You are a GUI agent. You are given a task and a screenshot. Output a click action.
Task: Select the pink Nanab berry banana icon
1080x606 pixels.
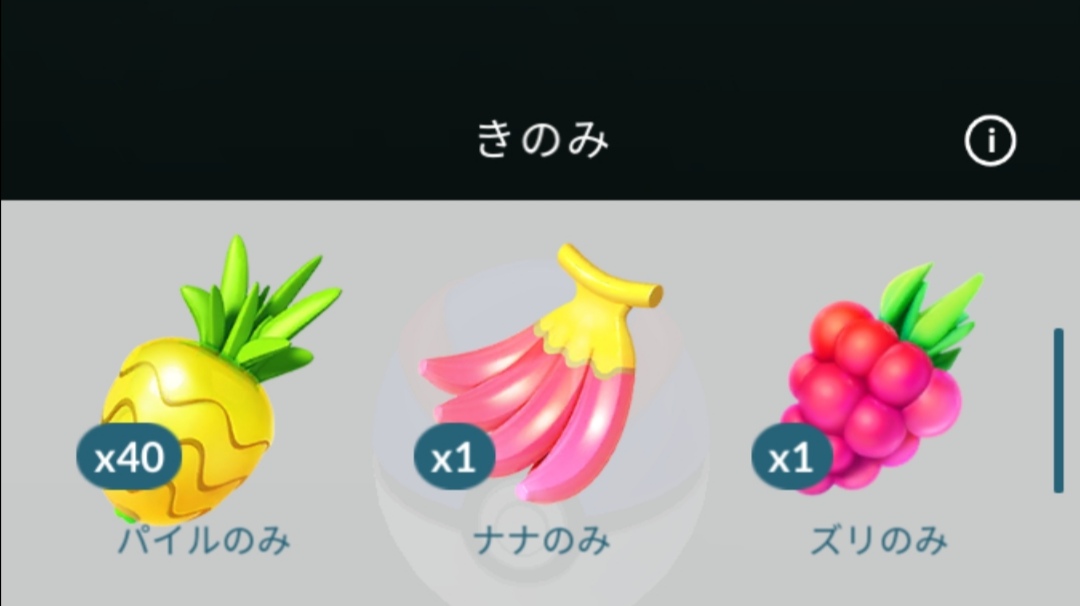coord(541,373)
